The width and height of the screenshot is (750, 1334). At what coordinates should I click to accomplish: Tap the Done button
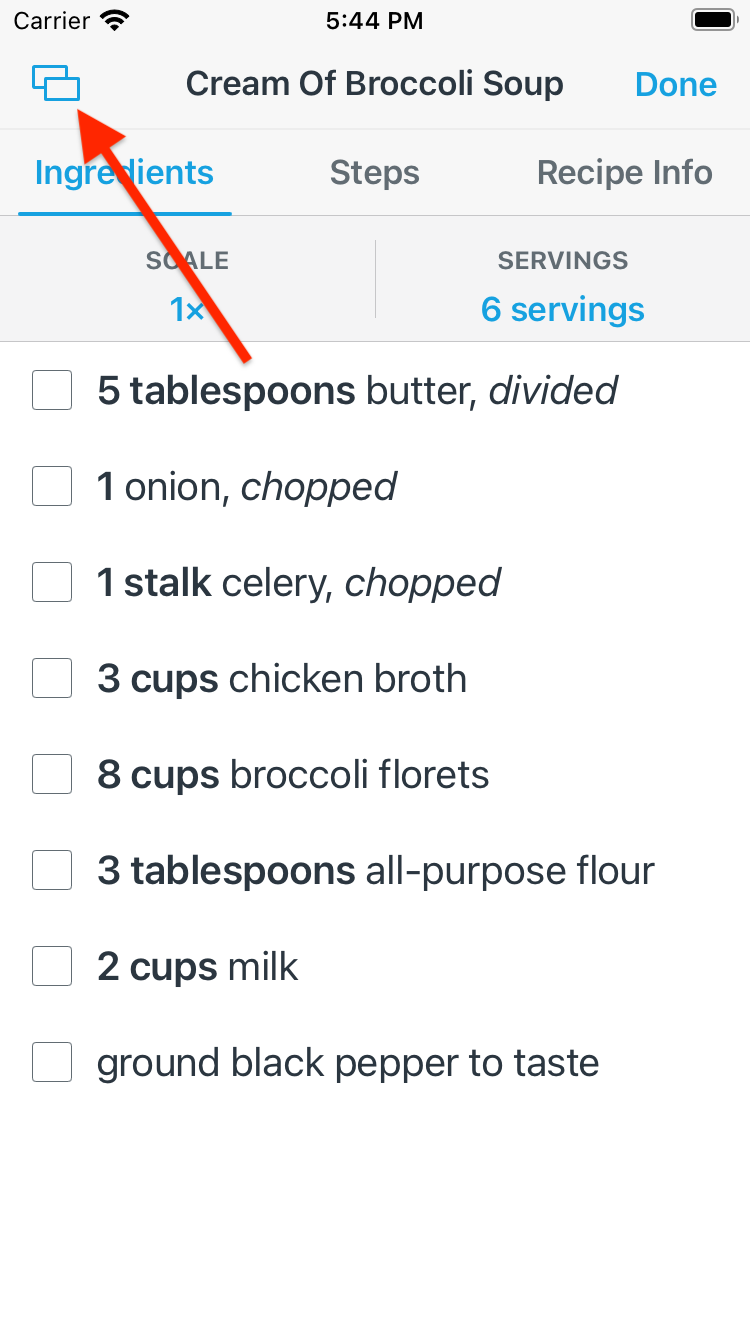click(x=676, y=84)
